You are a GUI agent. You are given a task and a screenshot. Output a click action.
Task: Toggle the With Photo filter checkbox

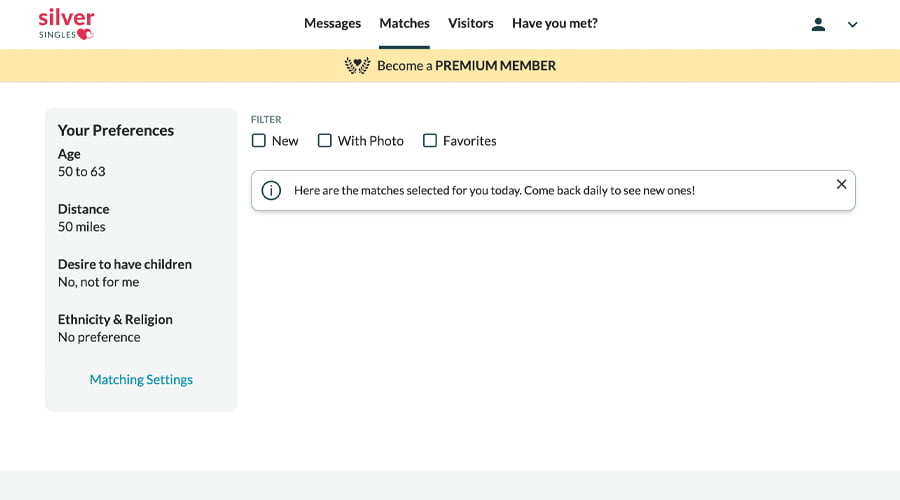pos(325,141)
